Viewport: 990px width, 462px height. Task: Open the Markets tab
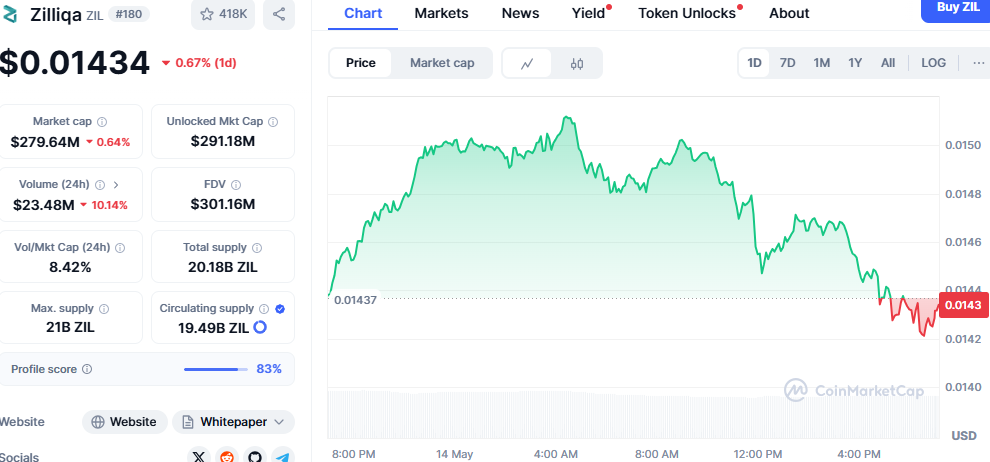pyautogui.click(x=441, y=13)
